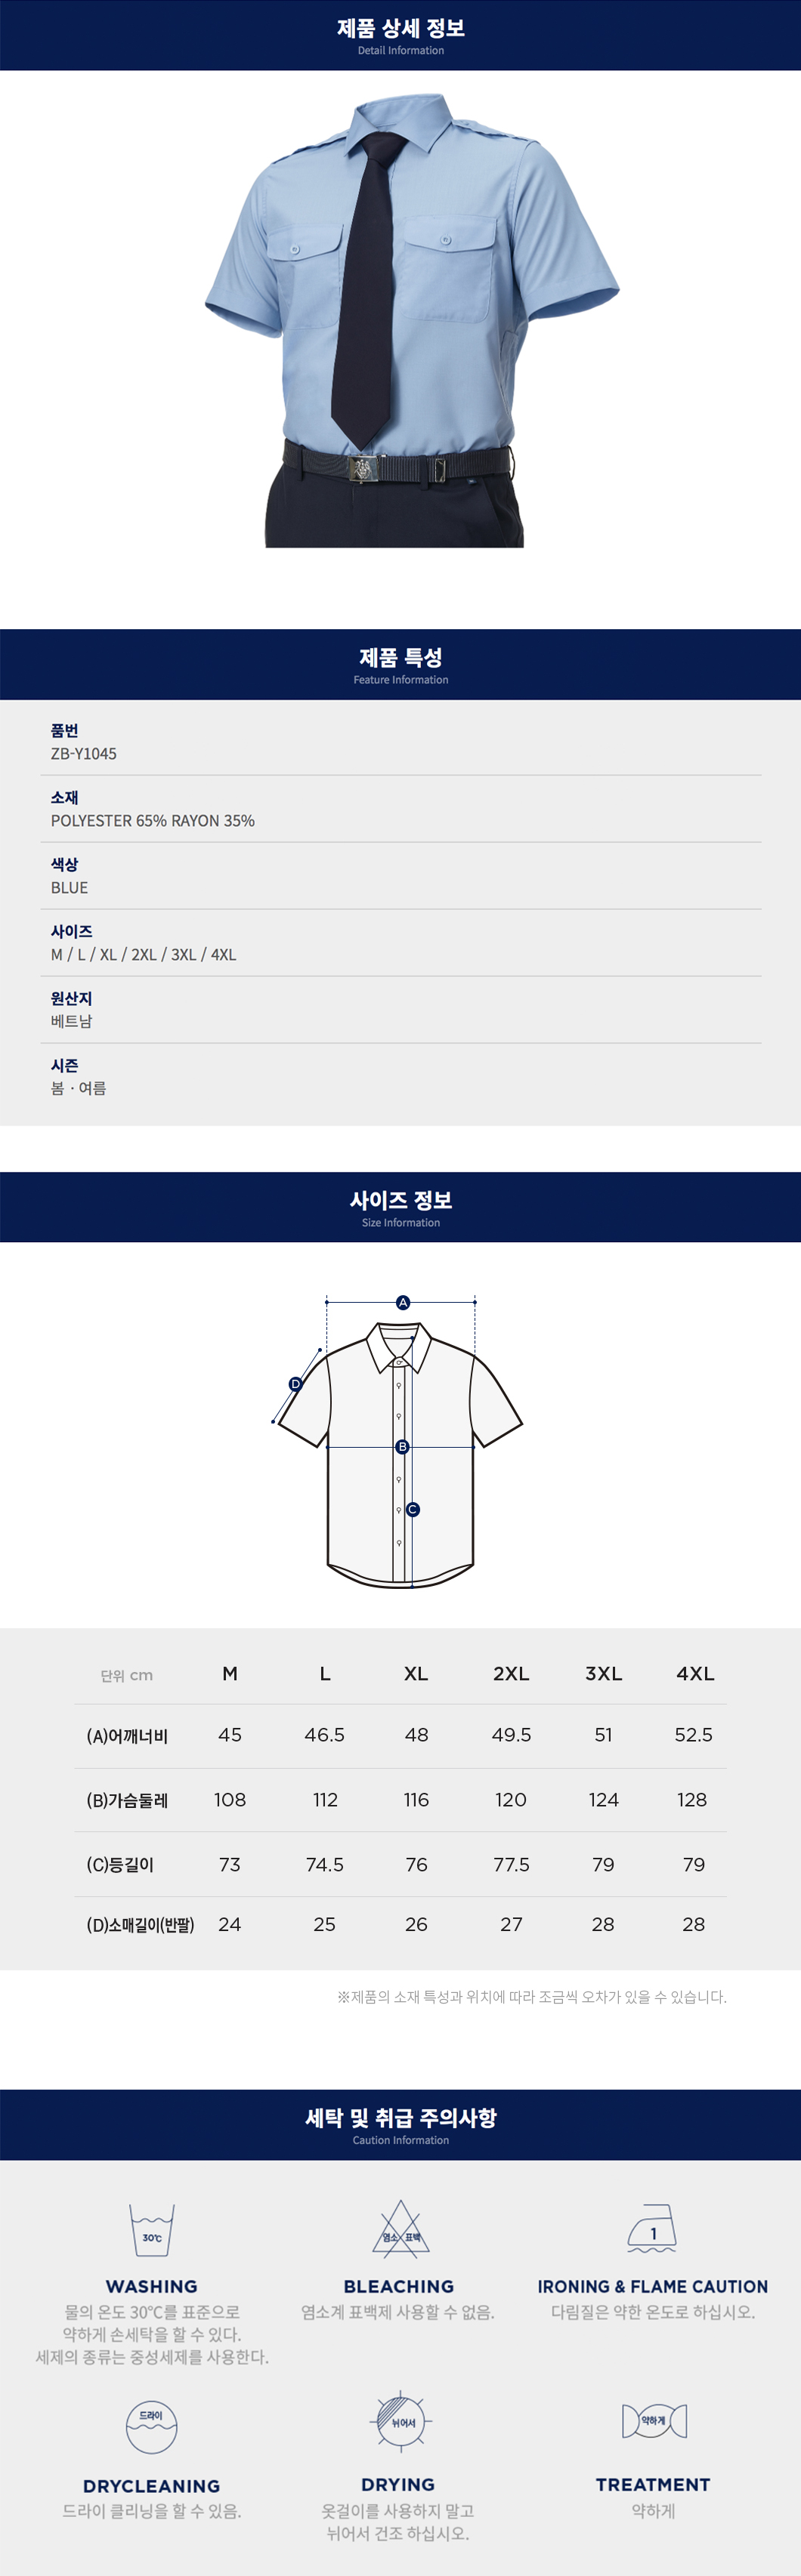Click the 30°C washing tub icon
Image resolution: width=801 pixels, height=2576 pixels.
(x=152, y=2230)
